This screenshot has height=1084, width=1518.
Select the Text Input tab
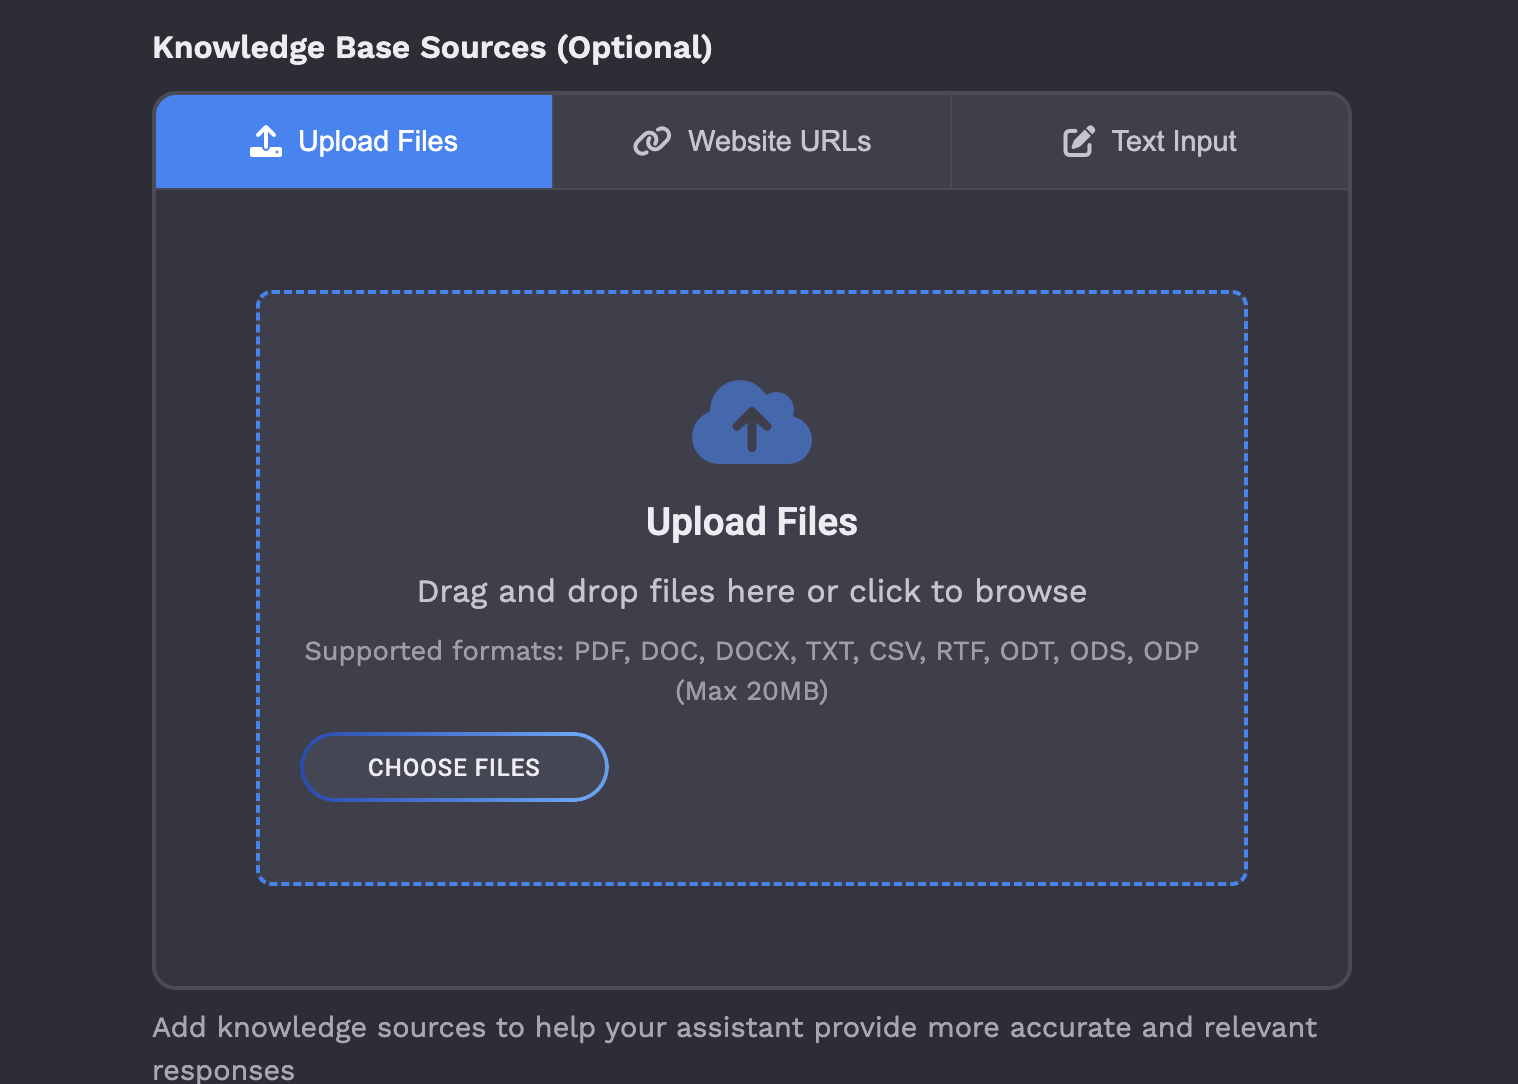click(1149, 141)
